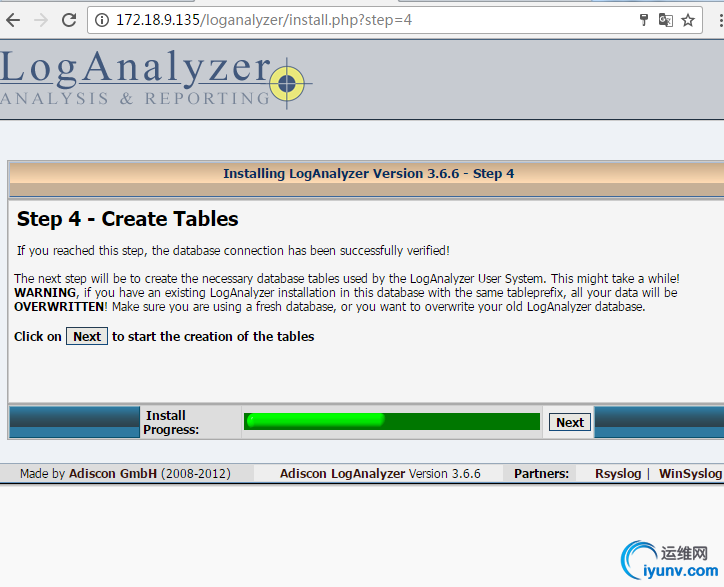
Task: Click the inline Next button after 'Click on'
Action: (x=87, y=336)
